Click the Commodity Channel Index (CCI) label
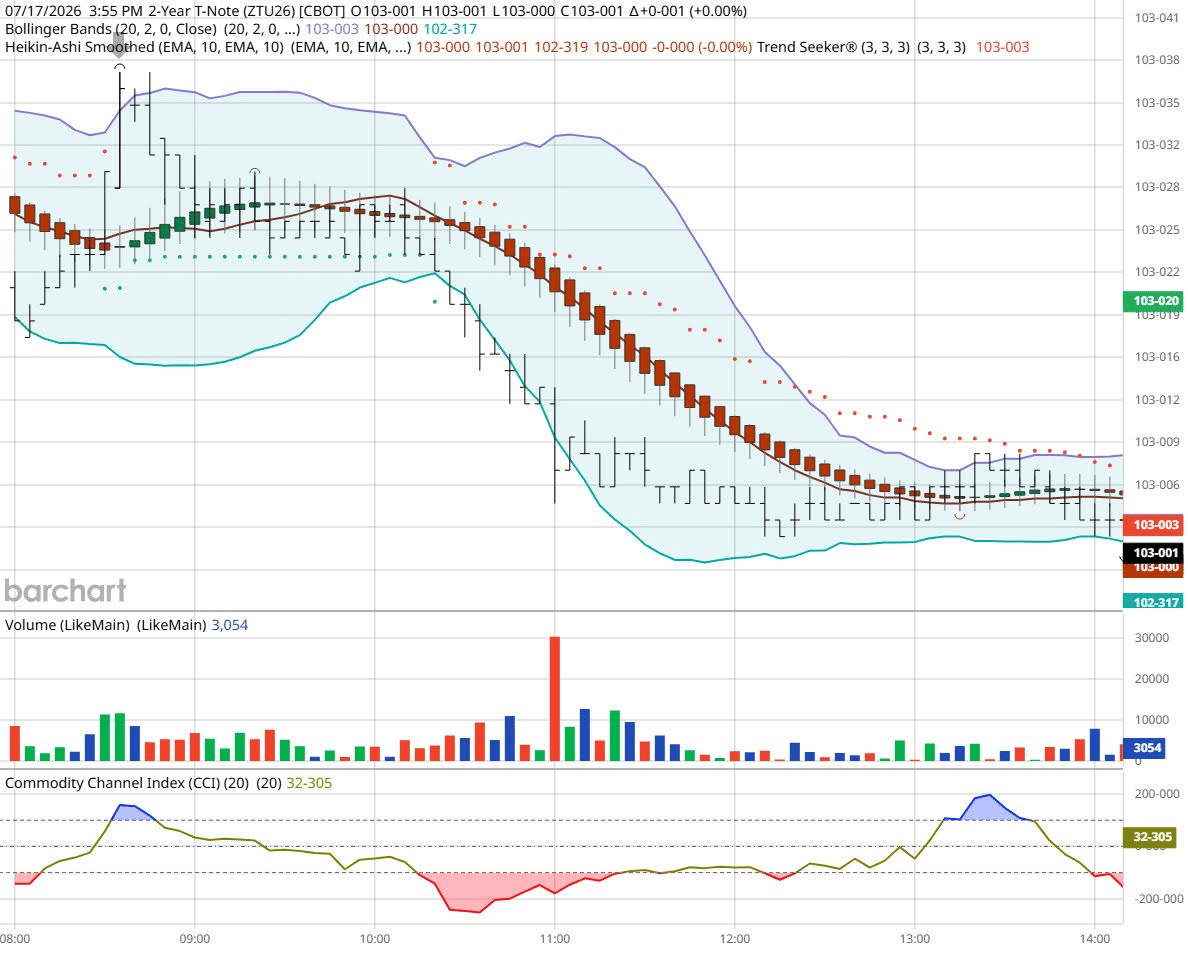Screen dimensions: 1188x953 (127, 783)
